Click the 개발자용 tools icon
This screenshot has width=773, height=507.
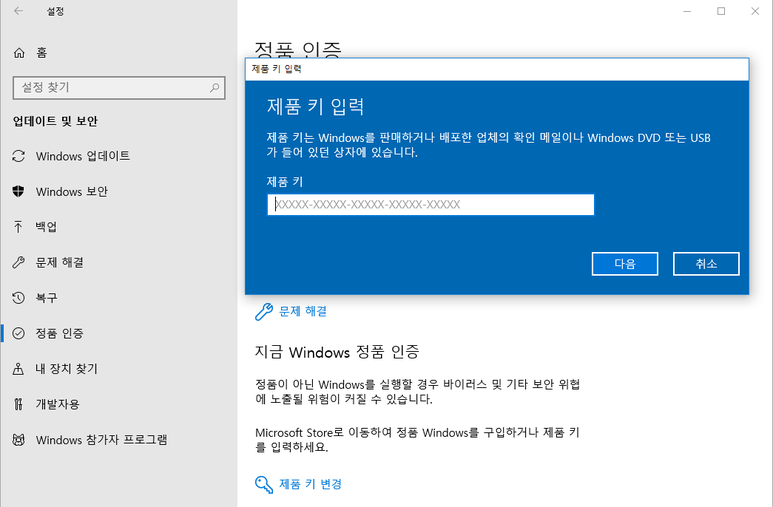pyautogui.click(x=18, y=404)
